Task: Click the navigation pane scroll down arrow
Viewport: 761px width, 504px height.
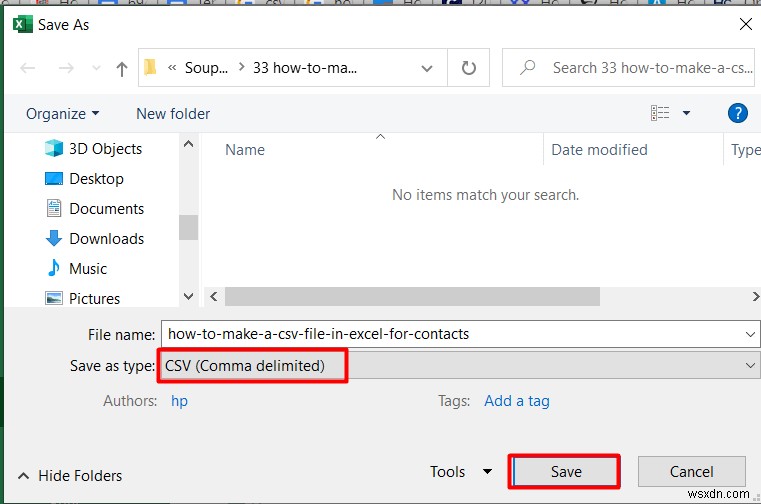Action: 189,296
